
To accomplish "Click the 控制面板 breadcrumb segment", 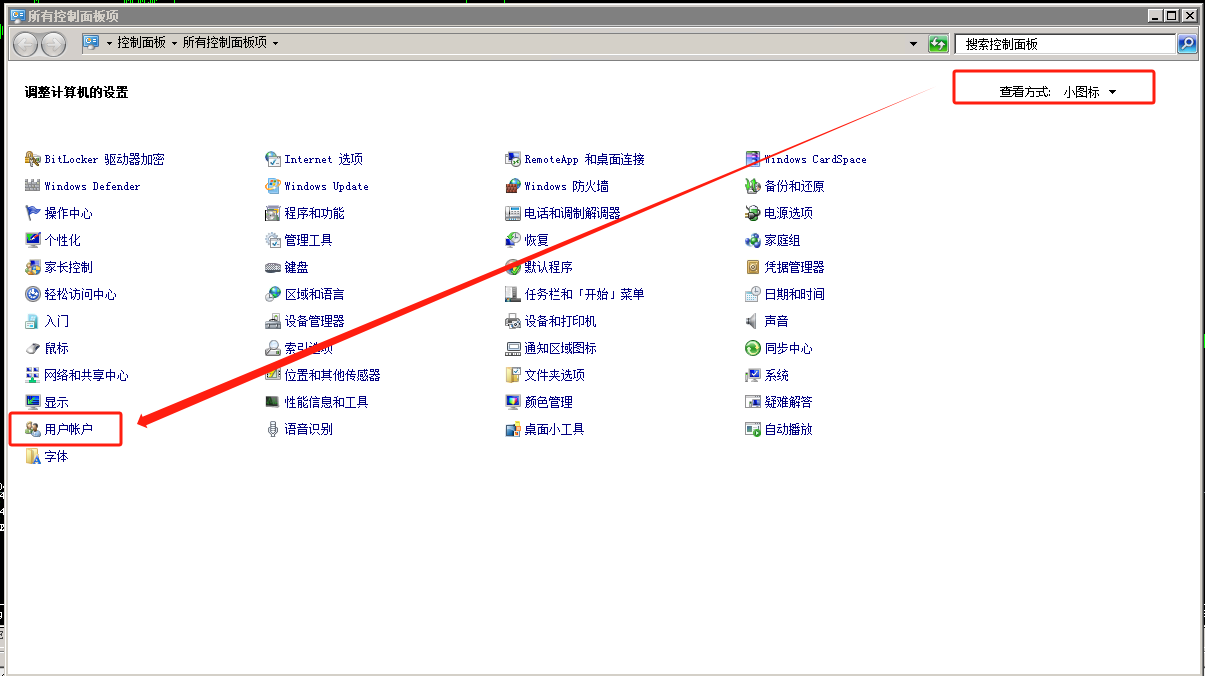I will (x=141, y=43).
